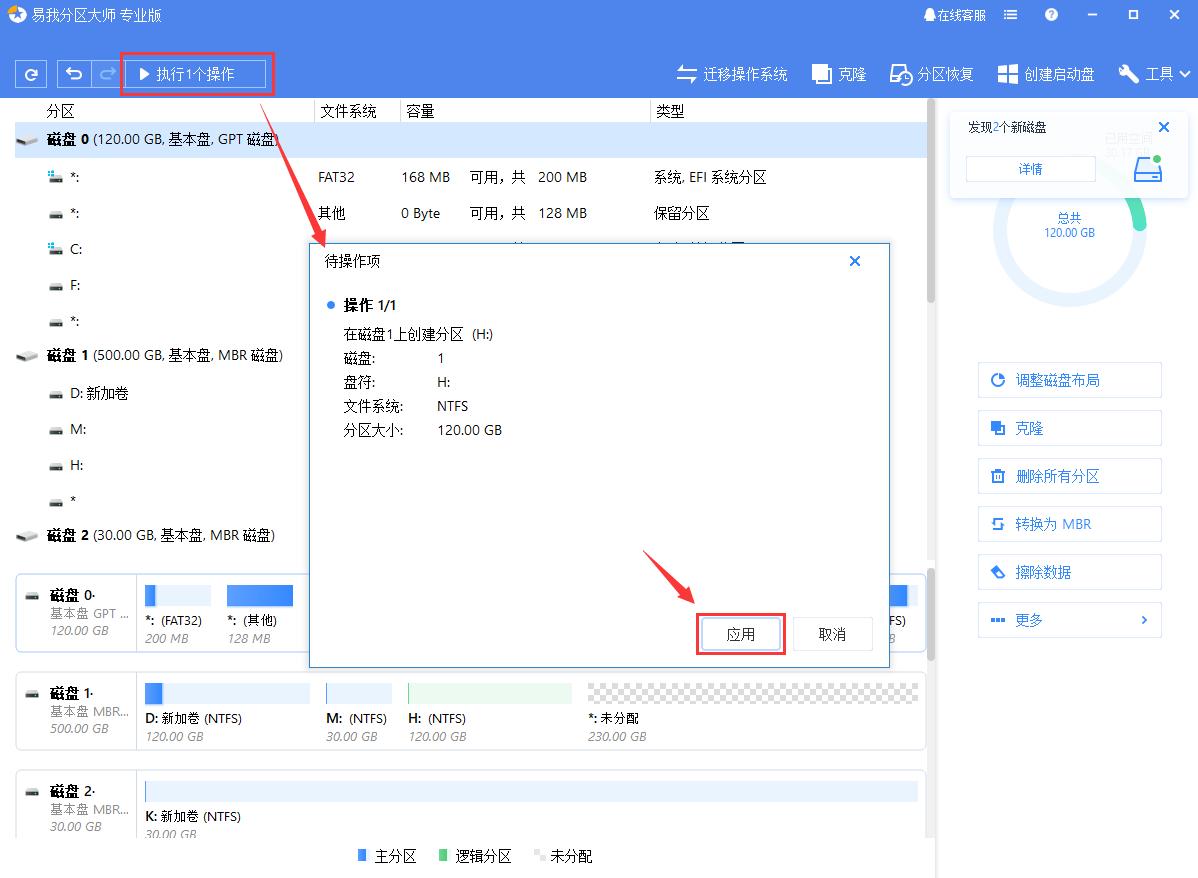1198x878 pixels.
Task: Select the D: 新加卷 partition block
Action: [225, 693]
